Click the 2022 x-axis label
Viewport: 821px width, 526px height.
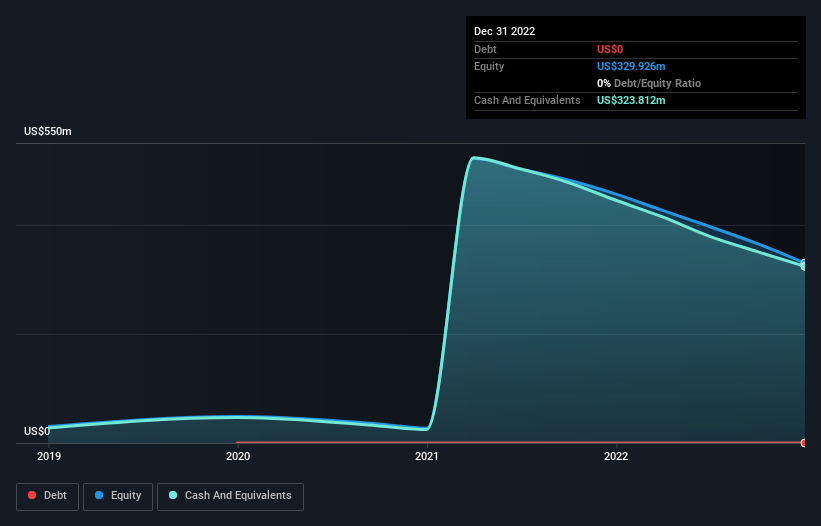point(616,456)
